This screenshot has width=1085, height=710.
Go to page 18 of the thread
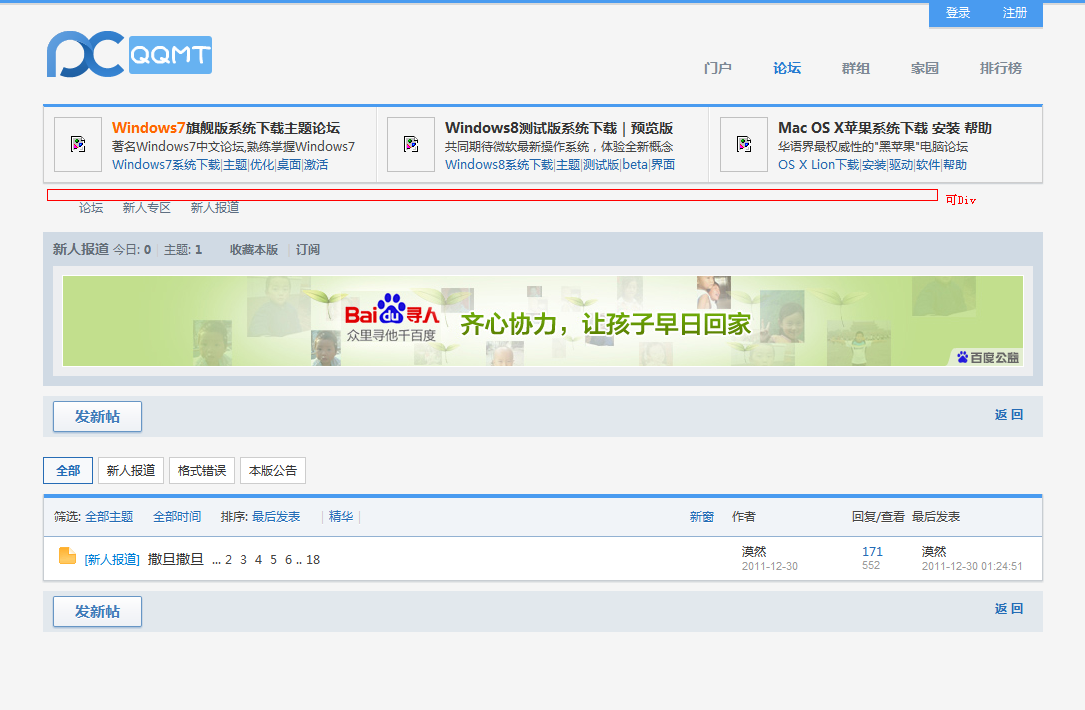(x=313, y=560)
